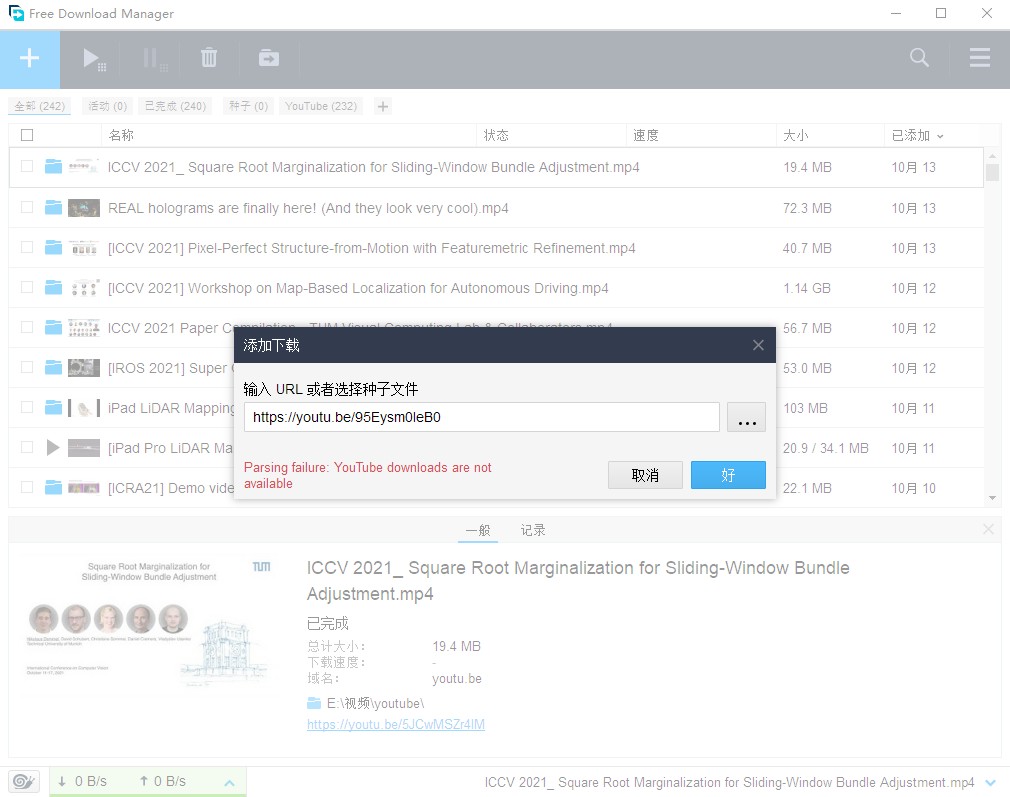This screenshot has width=1010, height=797.
Task: Select checkbox for Pixel-Perfect Structure-from-Motion row
Action: (x=27, y=248)
